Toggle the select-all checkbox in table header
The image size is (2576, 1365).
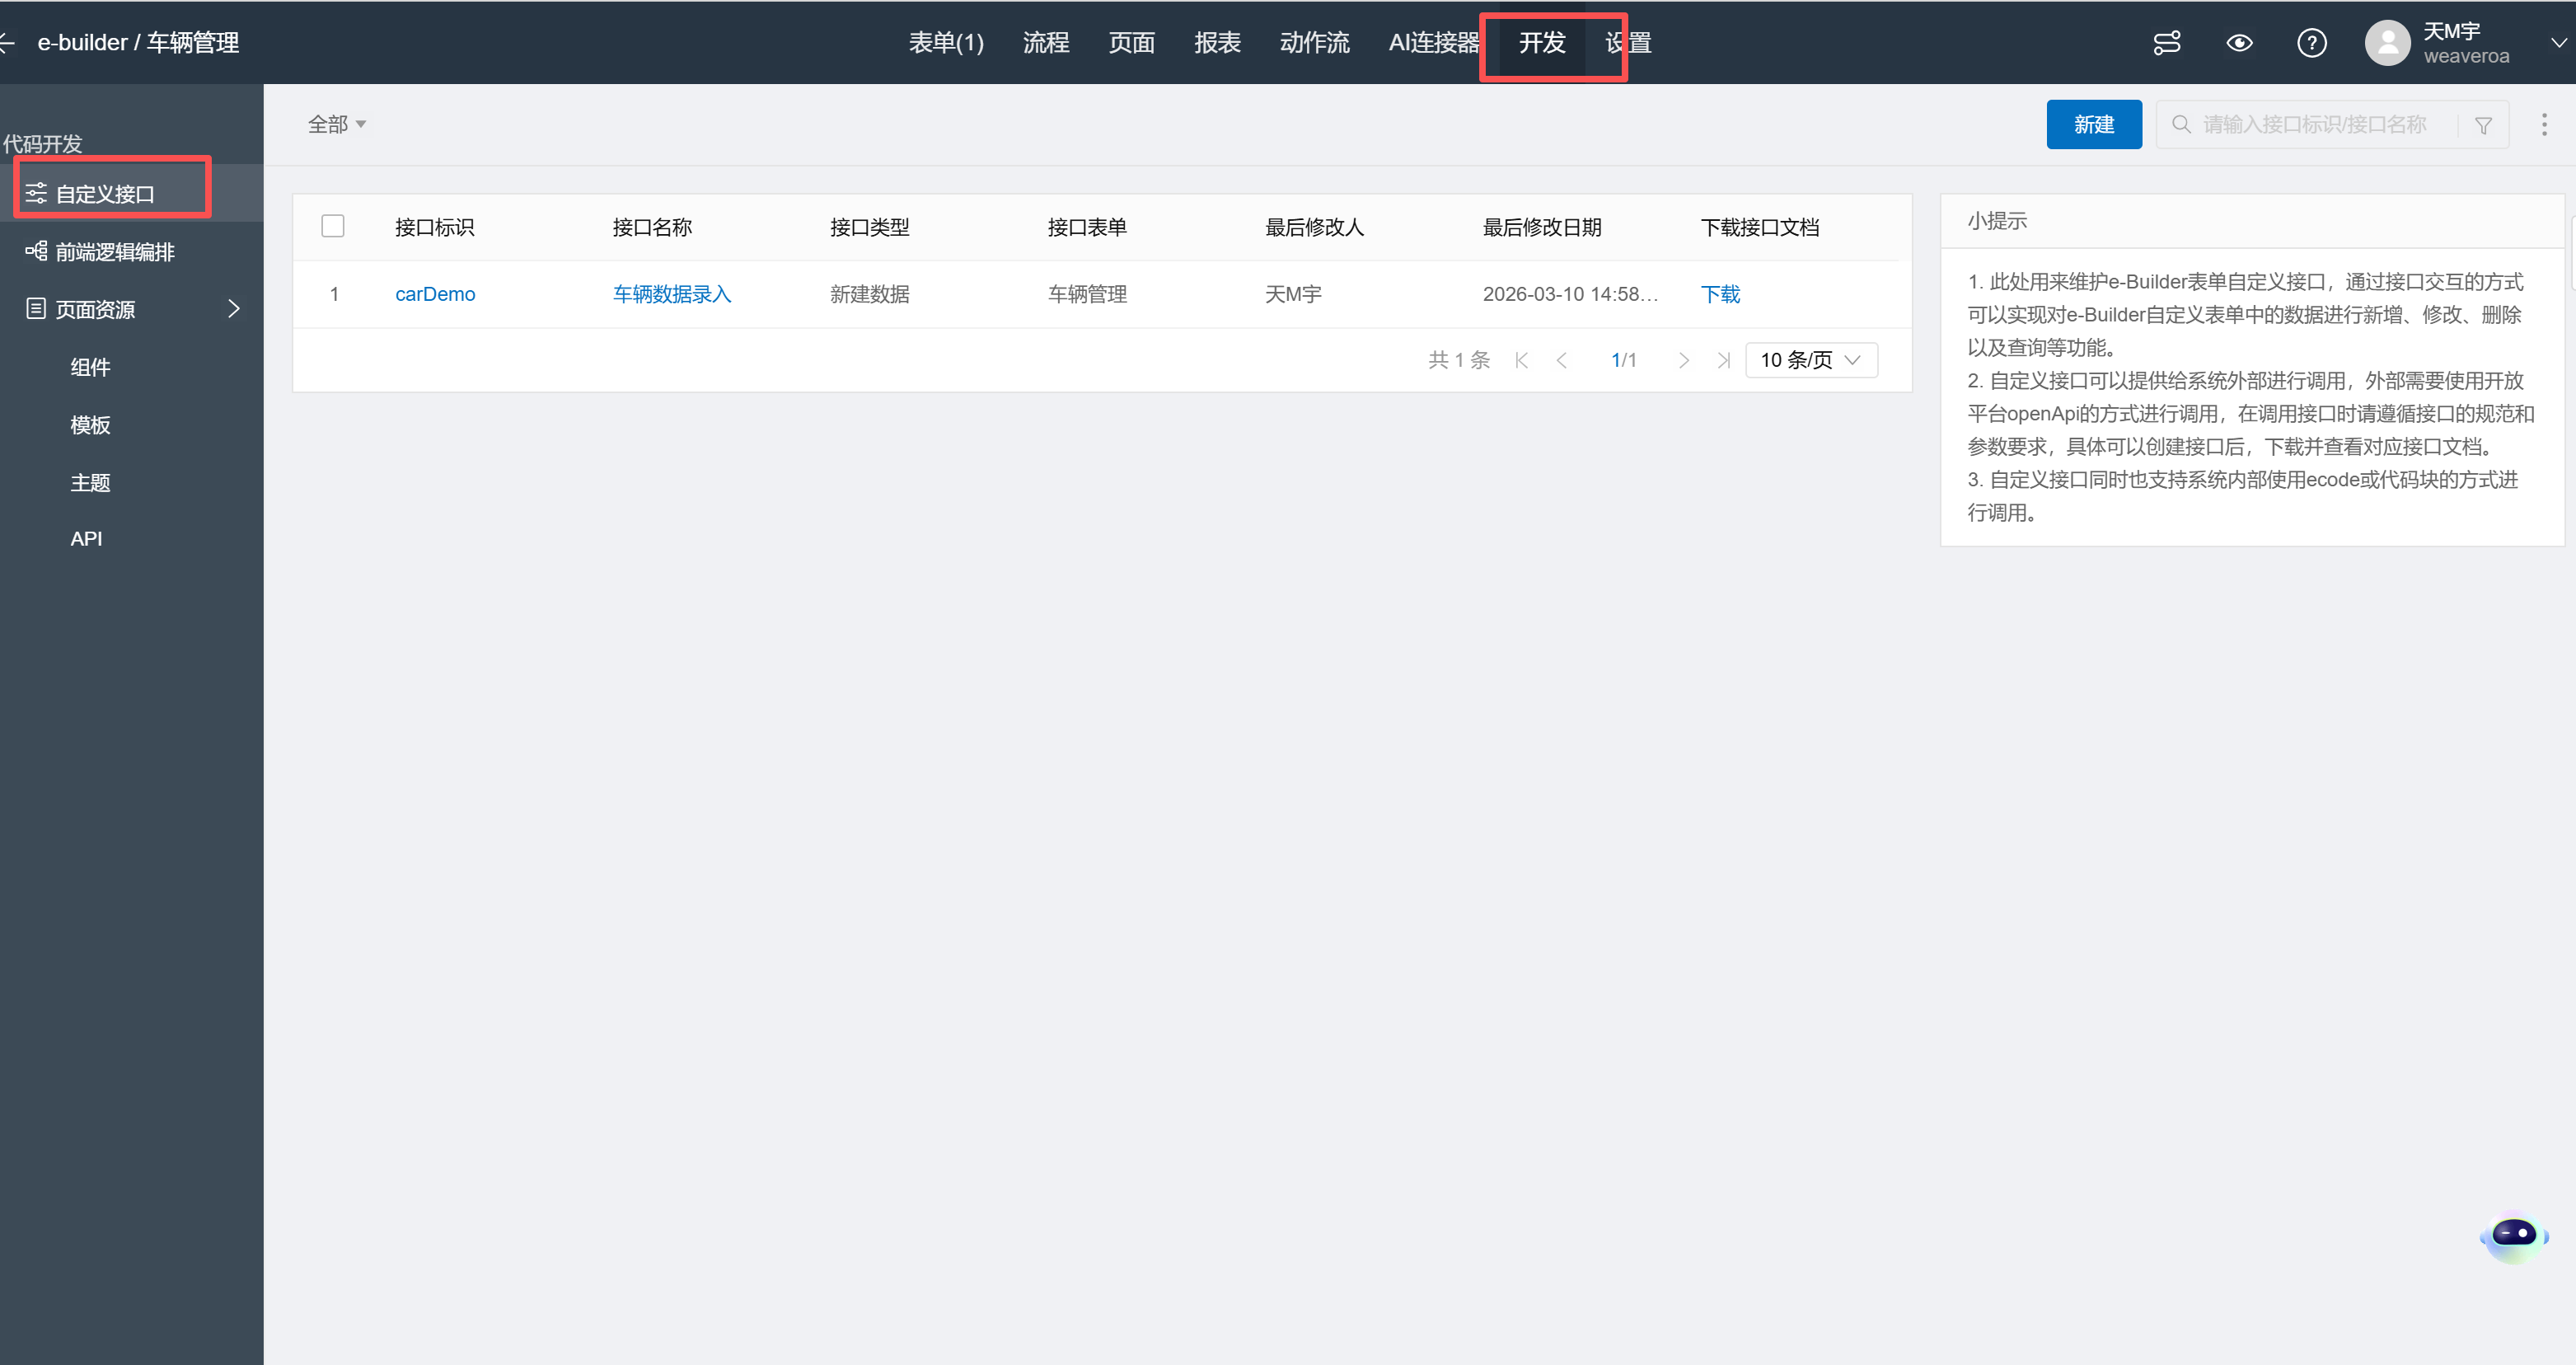(333, 227)
